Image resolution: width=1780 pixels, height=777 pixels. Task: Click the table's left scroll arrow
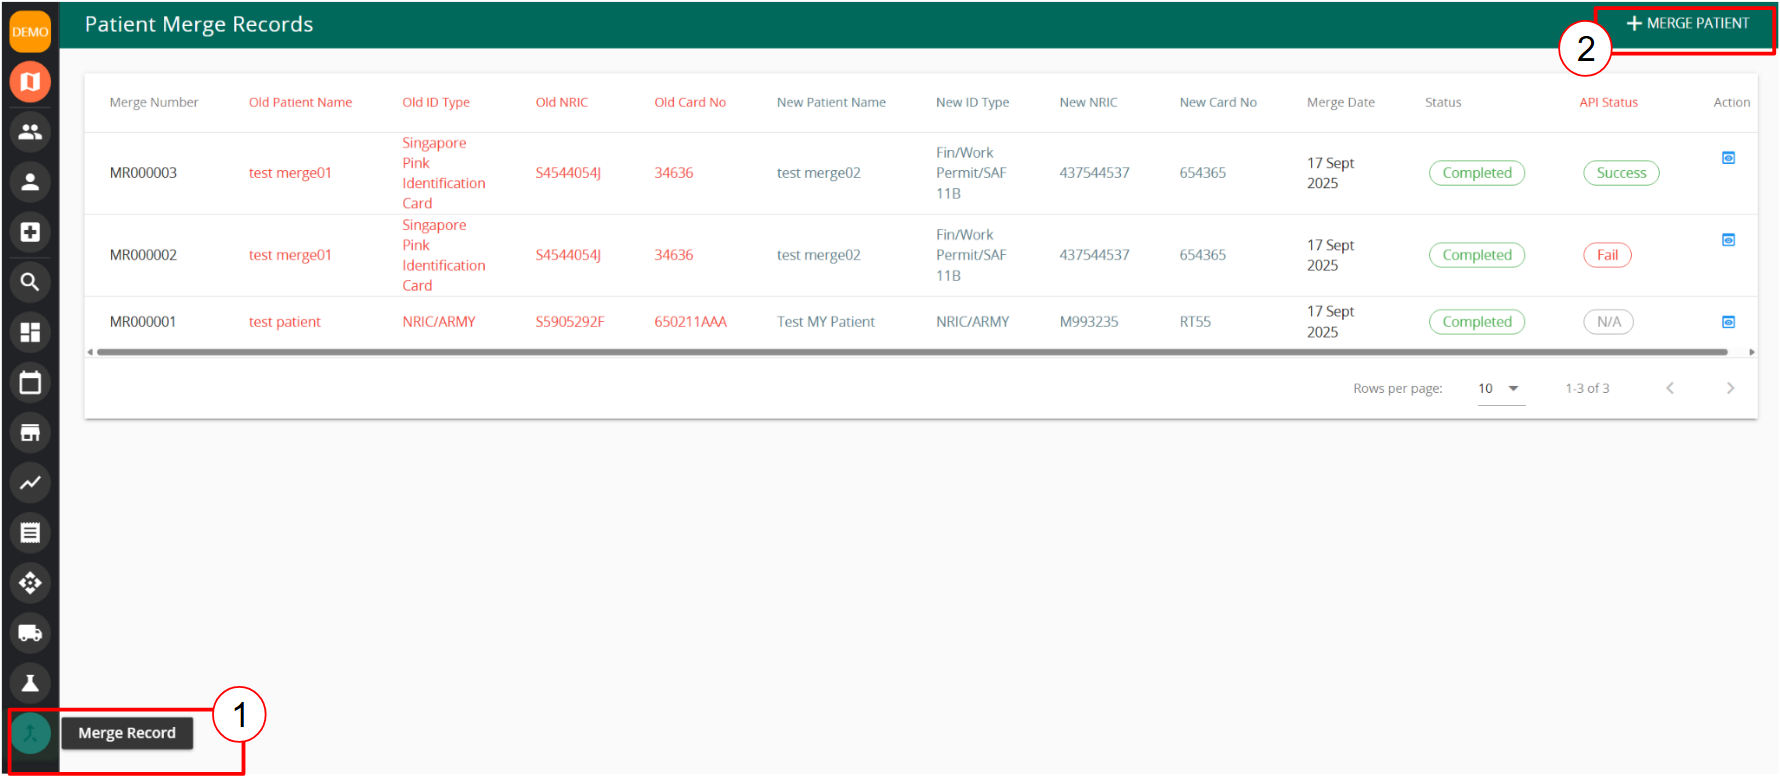click(90, 352)
